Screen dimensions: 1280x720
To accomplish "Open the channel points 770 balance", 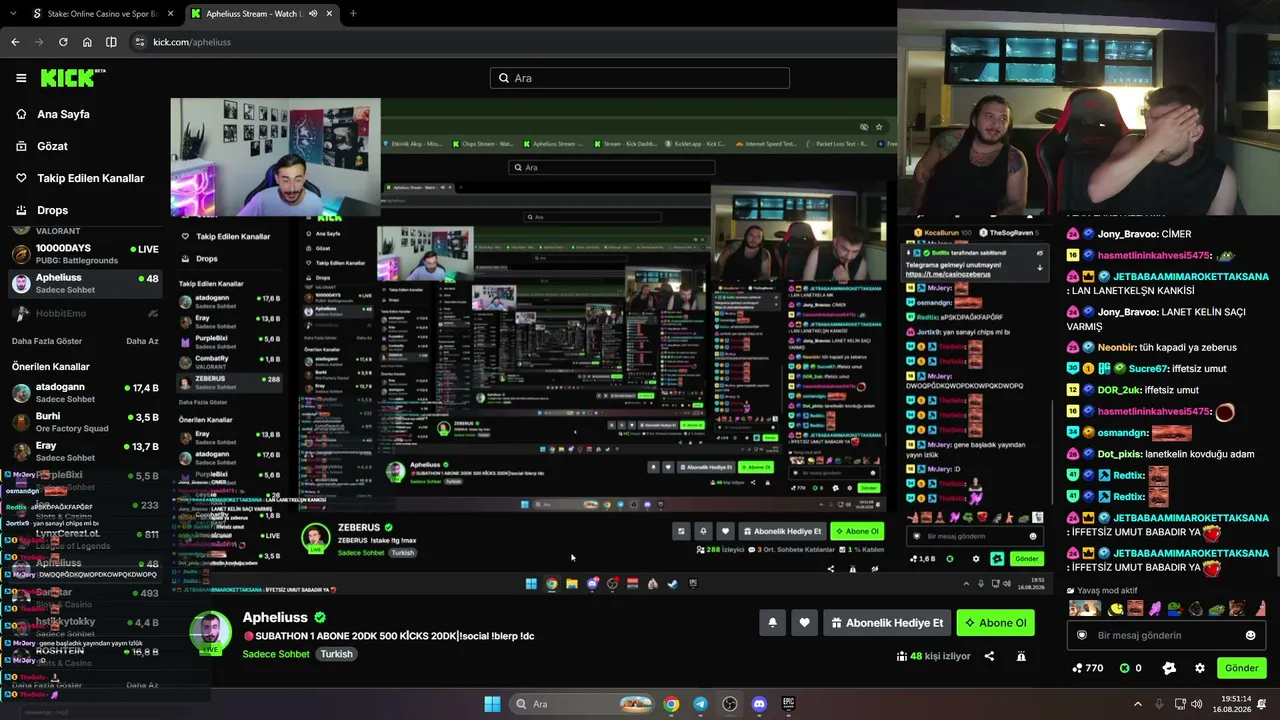I will 1087,668.
